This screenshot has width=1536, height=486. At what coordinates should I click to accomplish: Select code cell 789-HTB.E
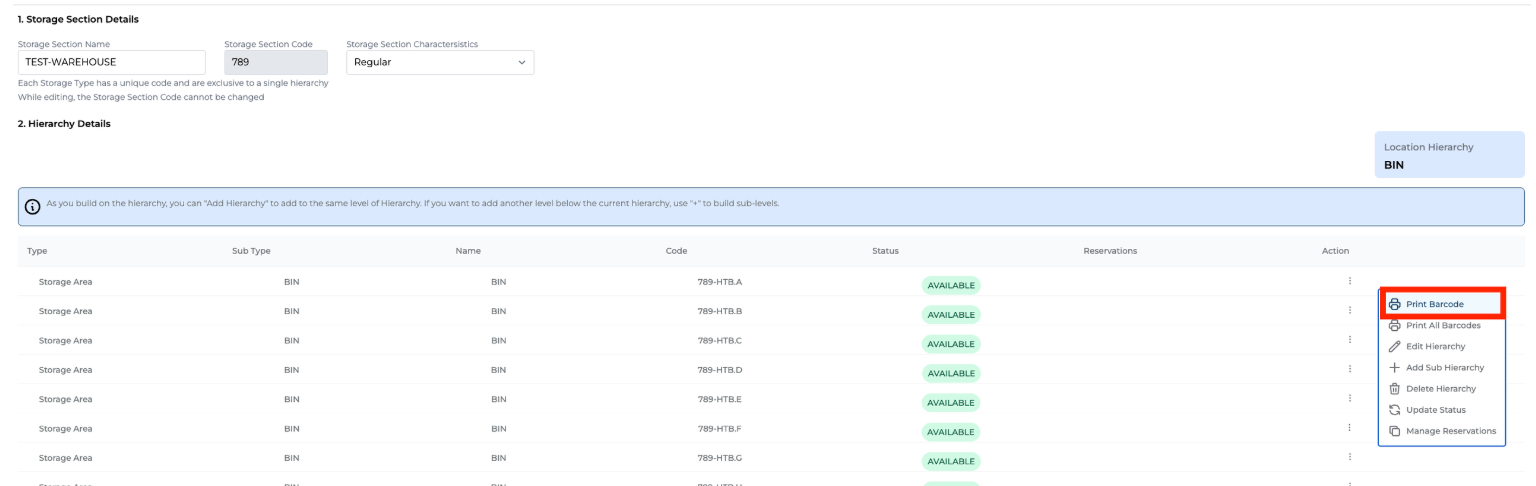pos(719,399)
